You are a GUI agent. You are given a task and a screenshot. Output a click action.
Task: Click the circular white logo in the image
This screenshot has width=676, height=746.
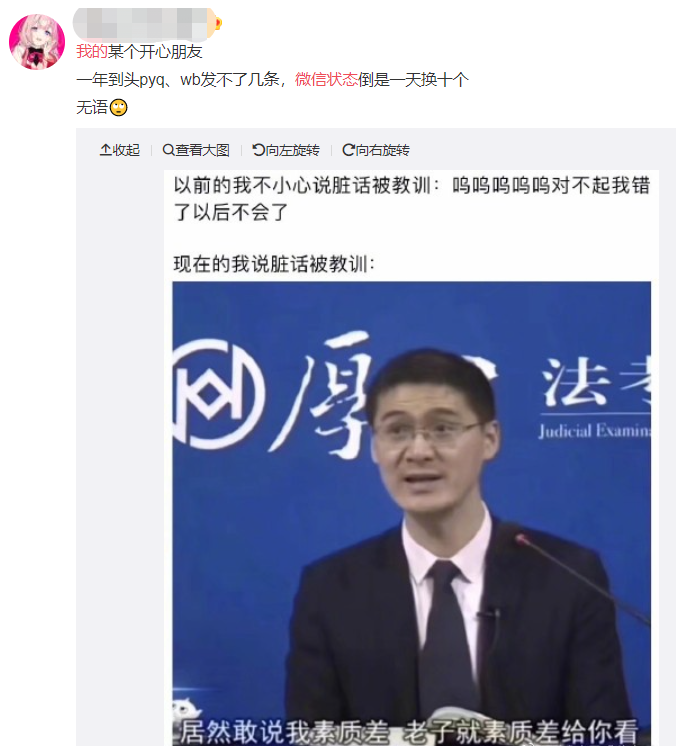218,394
